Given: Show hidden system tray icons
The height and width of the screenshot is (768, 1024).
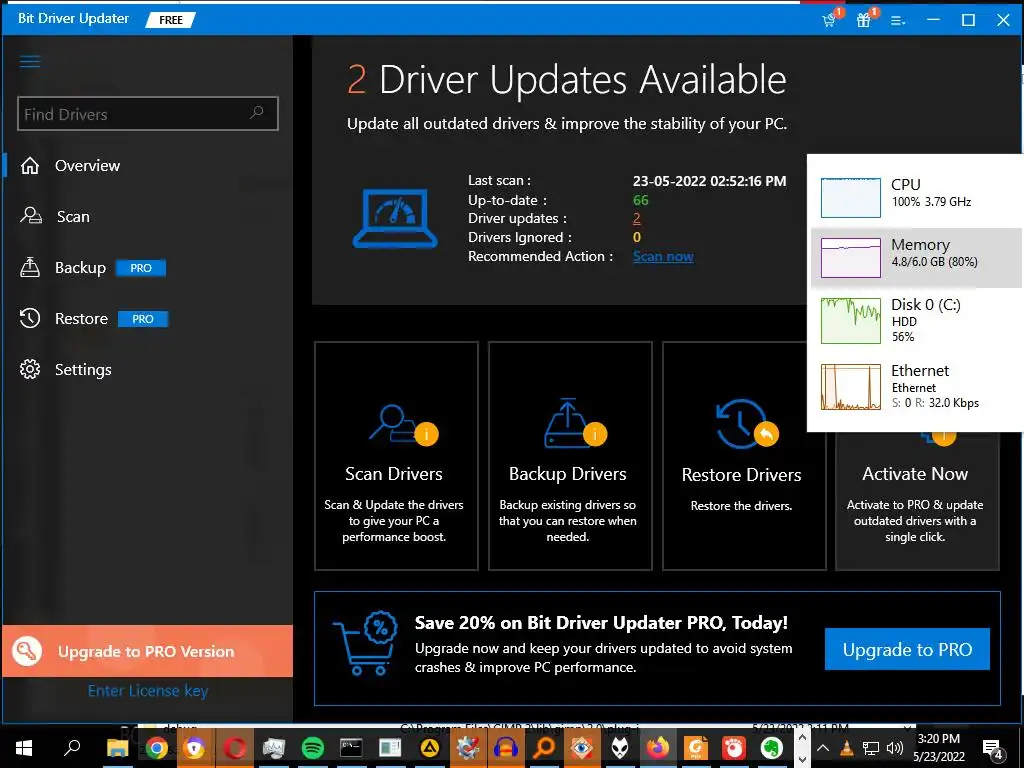Looking at the screenshot, I should point(823,748).
